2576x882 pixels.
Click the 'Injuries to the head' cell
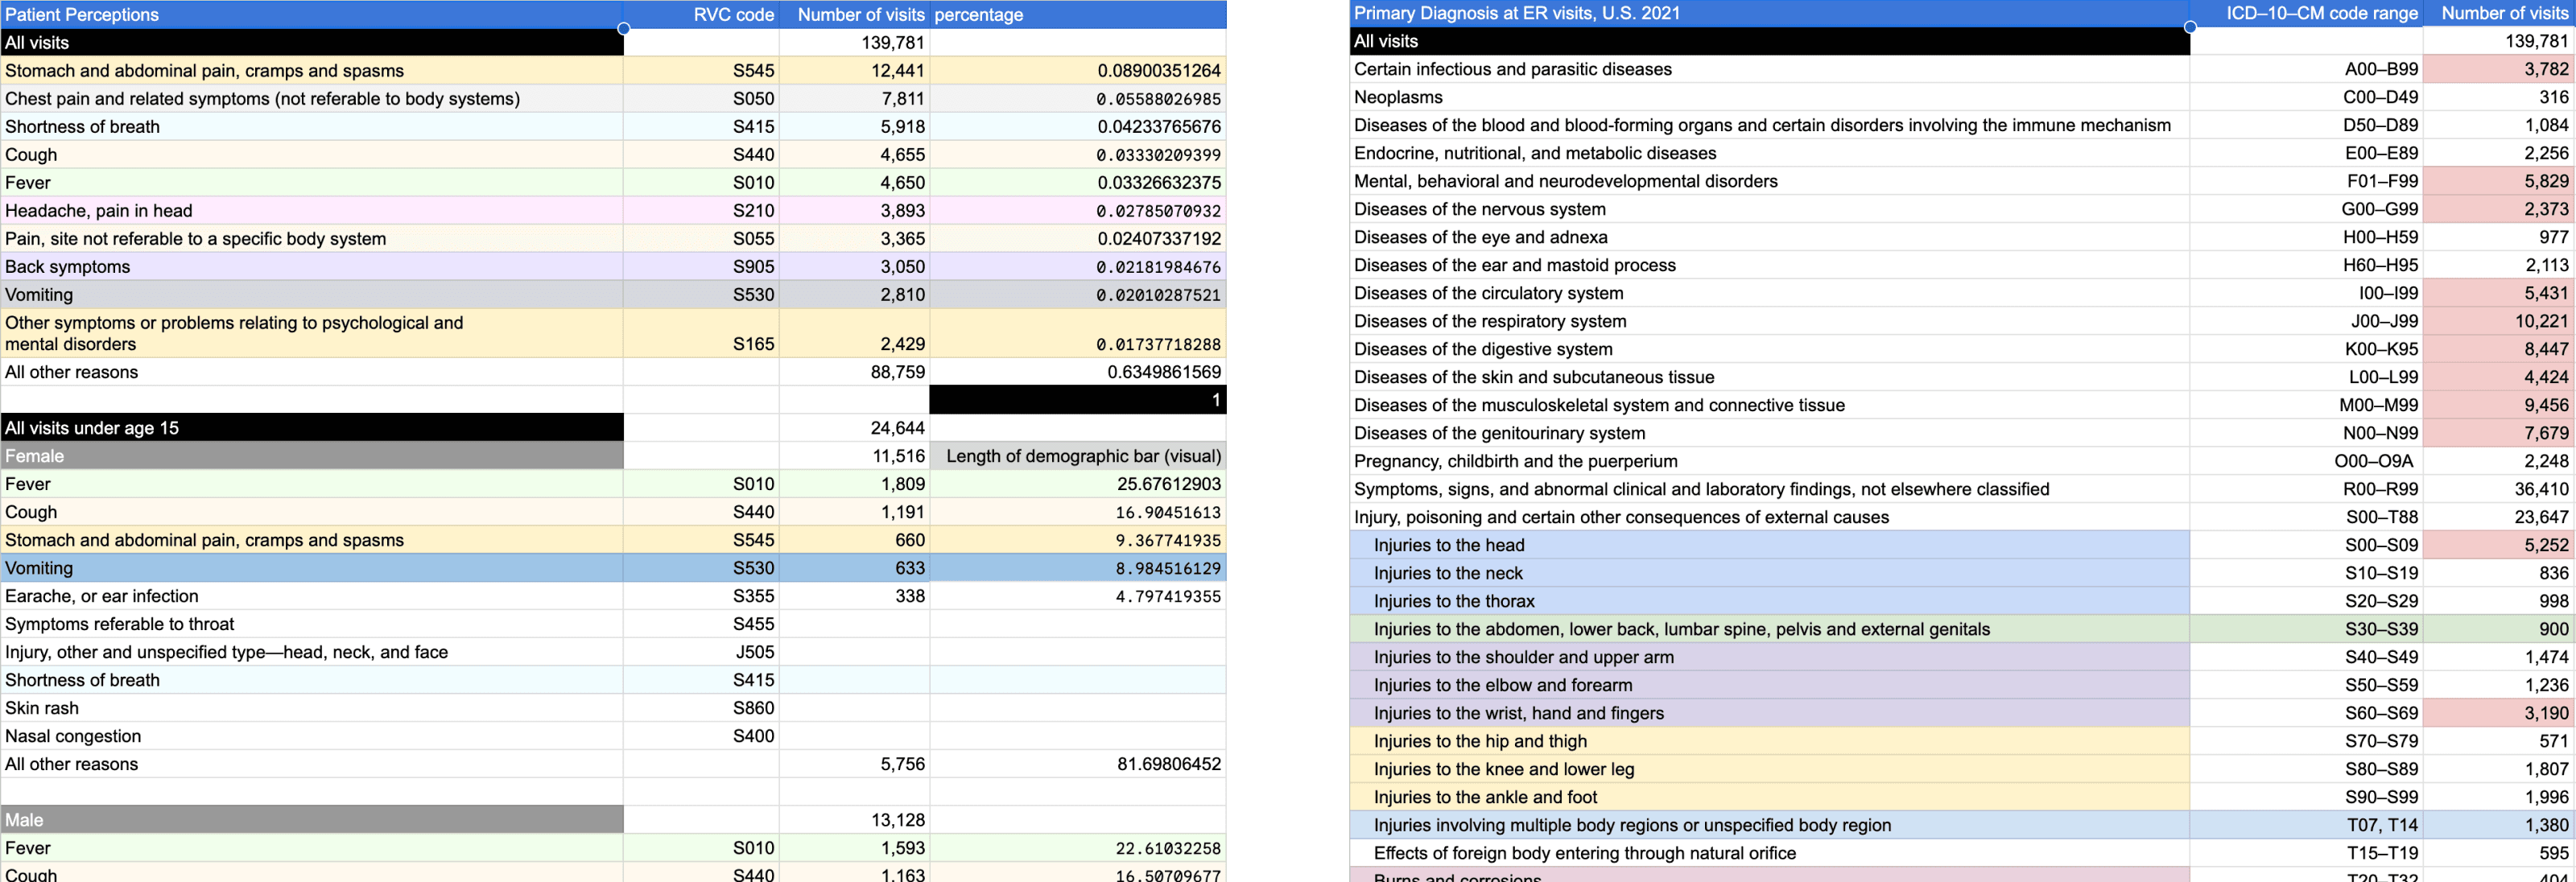[x=1448, y=545]
